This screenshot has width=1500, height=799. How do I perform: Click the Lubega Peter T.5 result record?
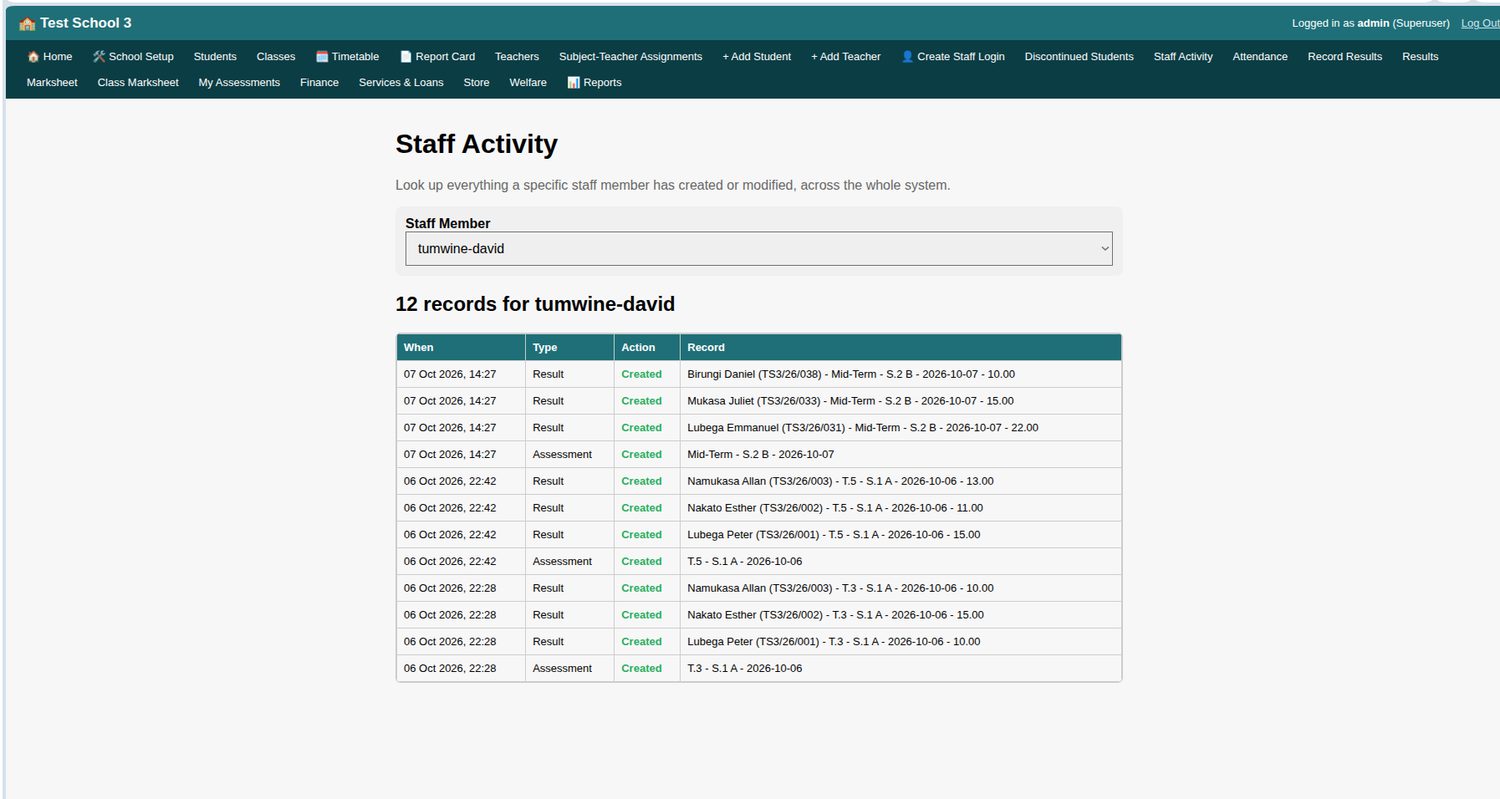coord(834,535)
